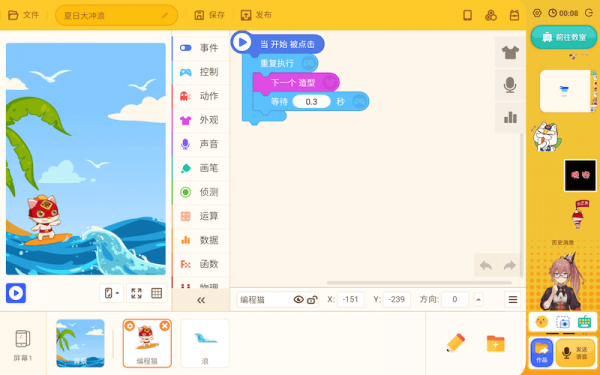Open mobile device preview icon in top bar
This screenshot has height=375, width=600.
tap(467, 15)
